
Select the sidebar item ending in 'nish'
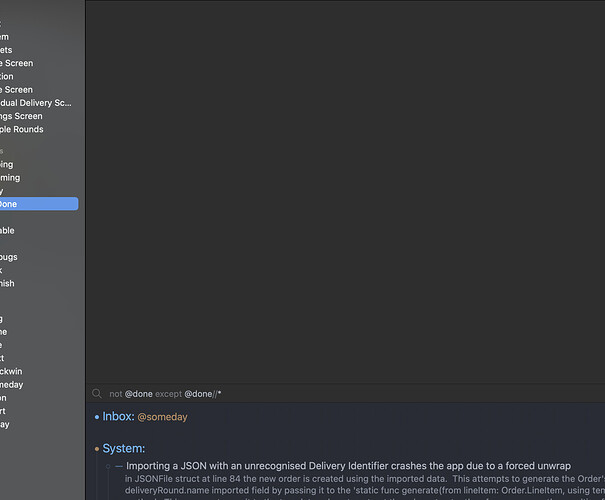point(10,283)
